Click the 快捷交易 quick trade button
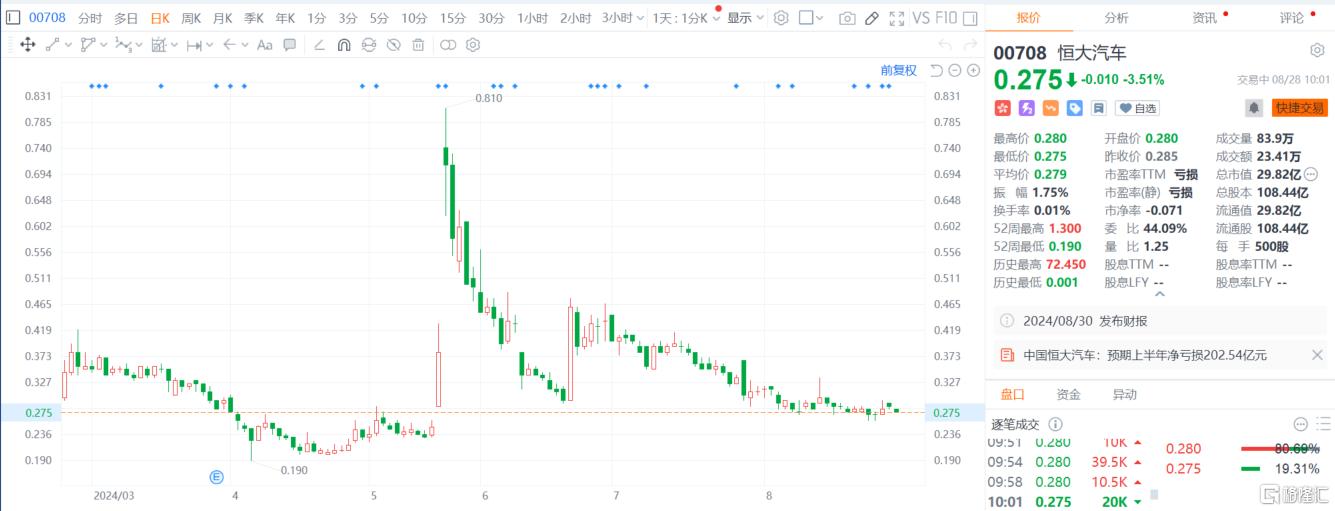1335x511 pixels. (x=1300, y=108)
